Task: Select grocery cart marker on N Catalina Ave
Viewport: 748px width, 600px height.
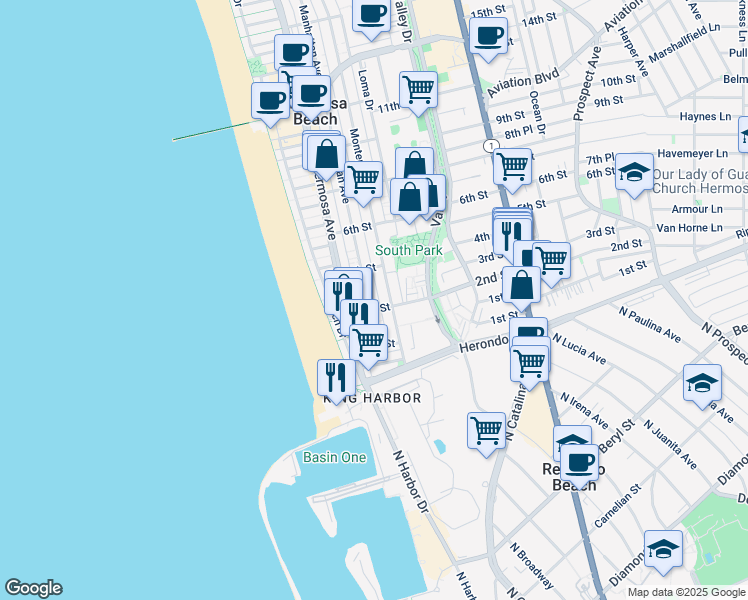Action: [x=529, y=367]
